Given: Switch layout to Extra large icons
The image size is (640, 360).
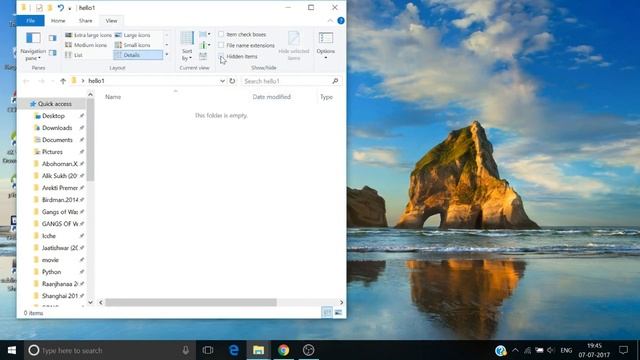Looking at the screenshot, I should point(88,35).
